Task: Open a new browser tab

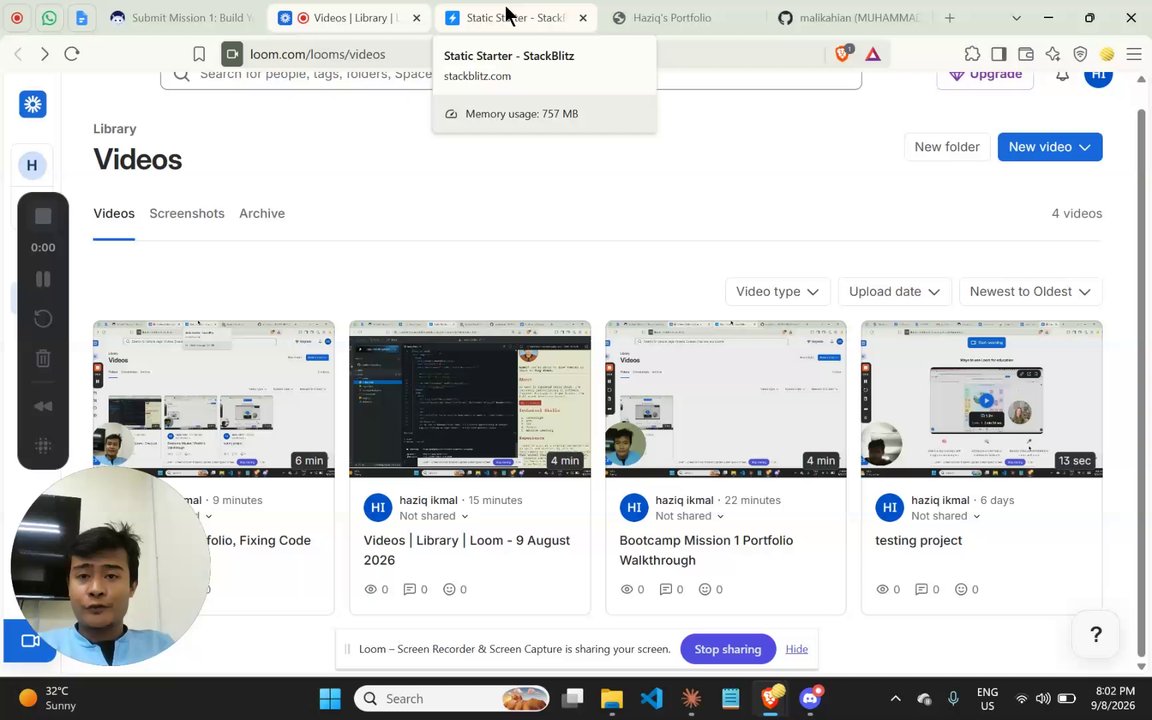Action: tap(949, 18)
